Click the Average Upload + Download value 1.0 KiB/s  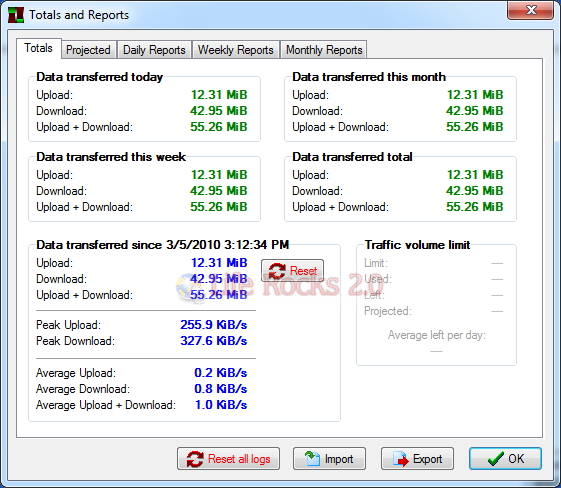221,405
